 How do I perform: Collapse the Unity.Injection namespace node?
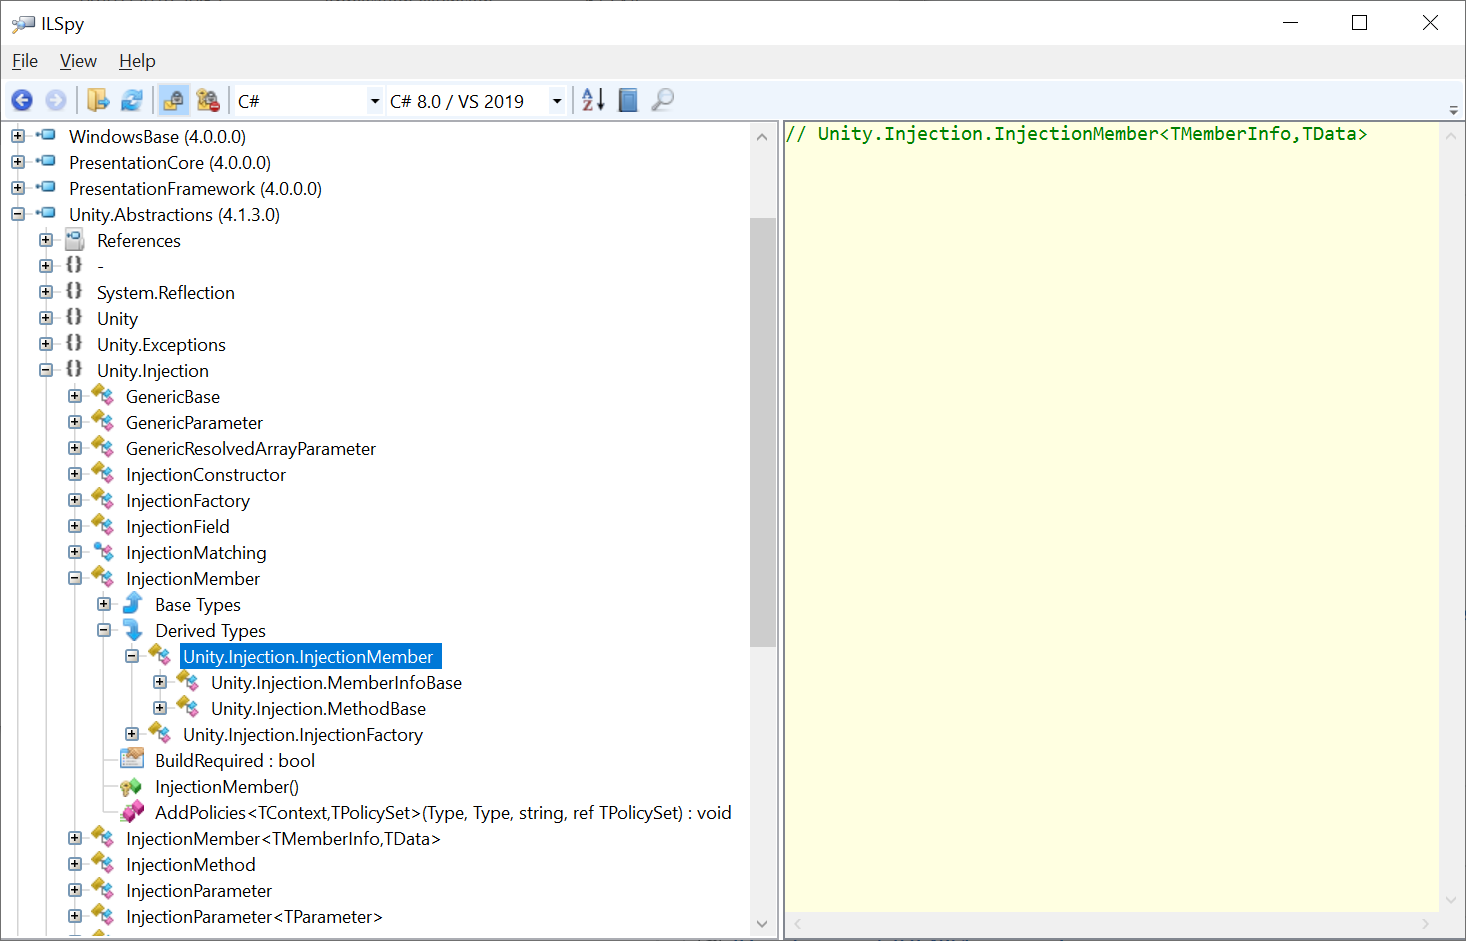(x=46, y=369)
